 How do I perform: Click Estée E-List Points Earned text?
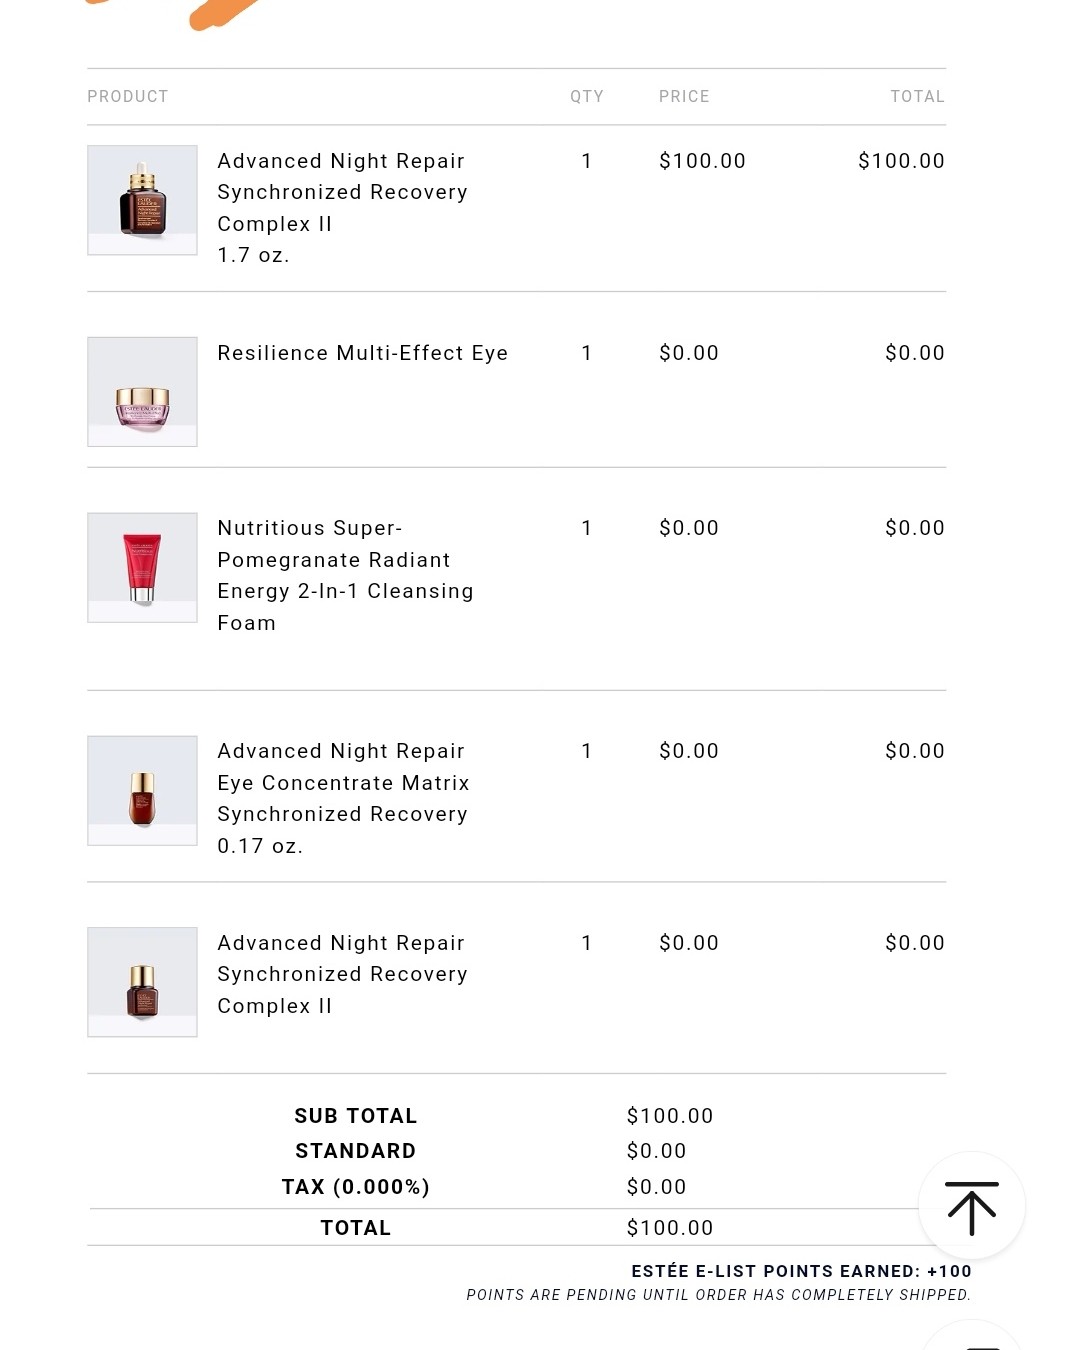(801, 1271)
